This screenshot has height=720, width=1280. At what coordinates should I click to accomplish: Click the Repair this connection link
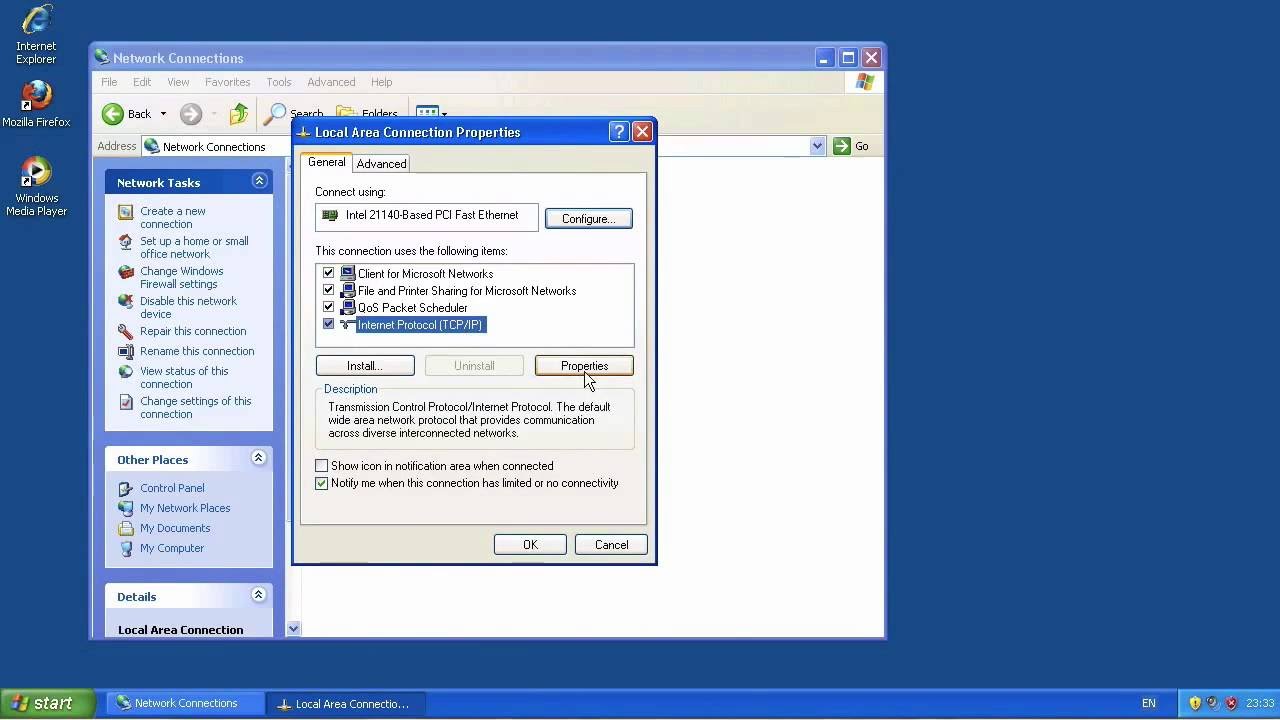coord(193,331)
